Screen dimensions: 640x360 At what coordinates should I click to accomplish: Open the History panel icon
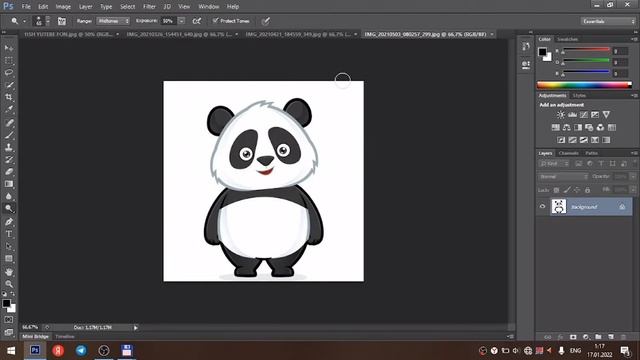coord(526,47)
